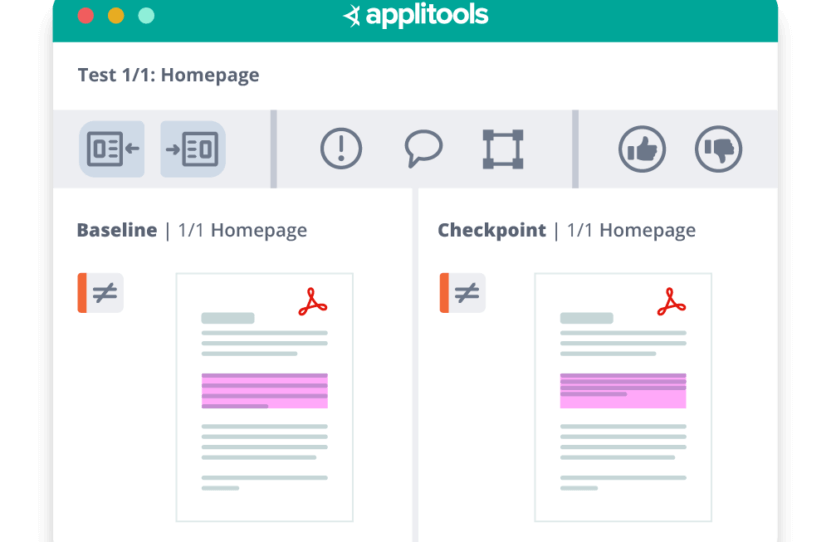Accept the checkpoint with thumbs up
831x542 pixels.
click(642, 149)
